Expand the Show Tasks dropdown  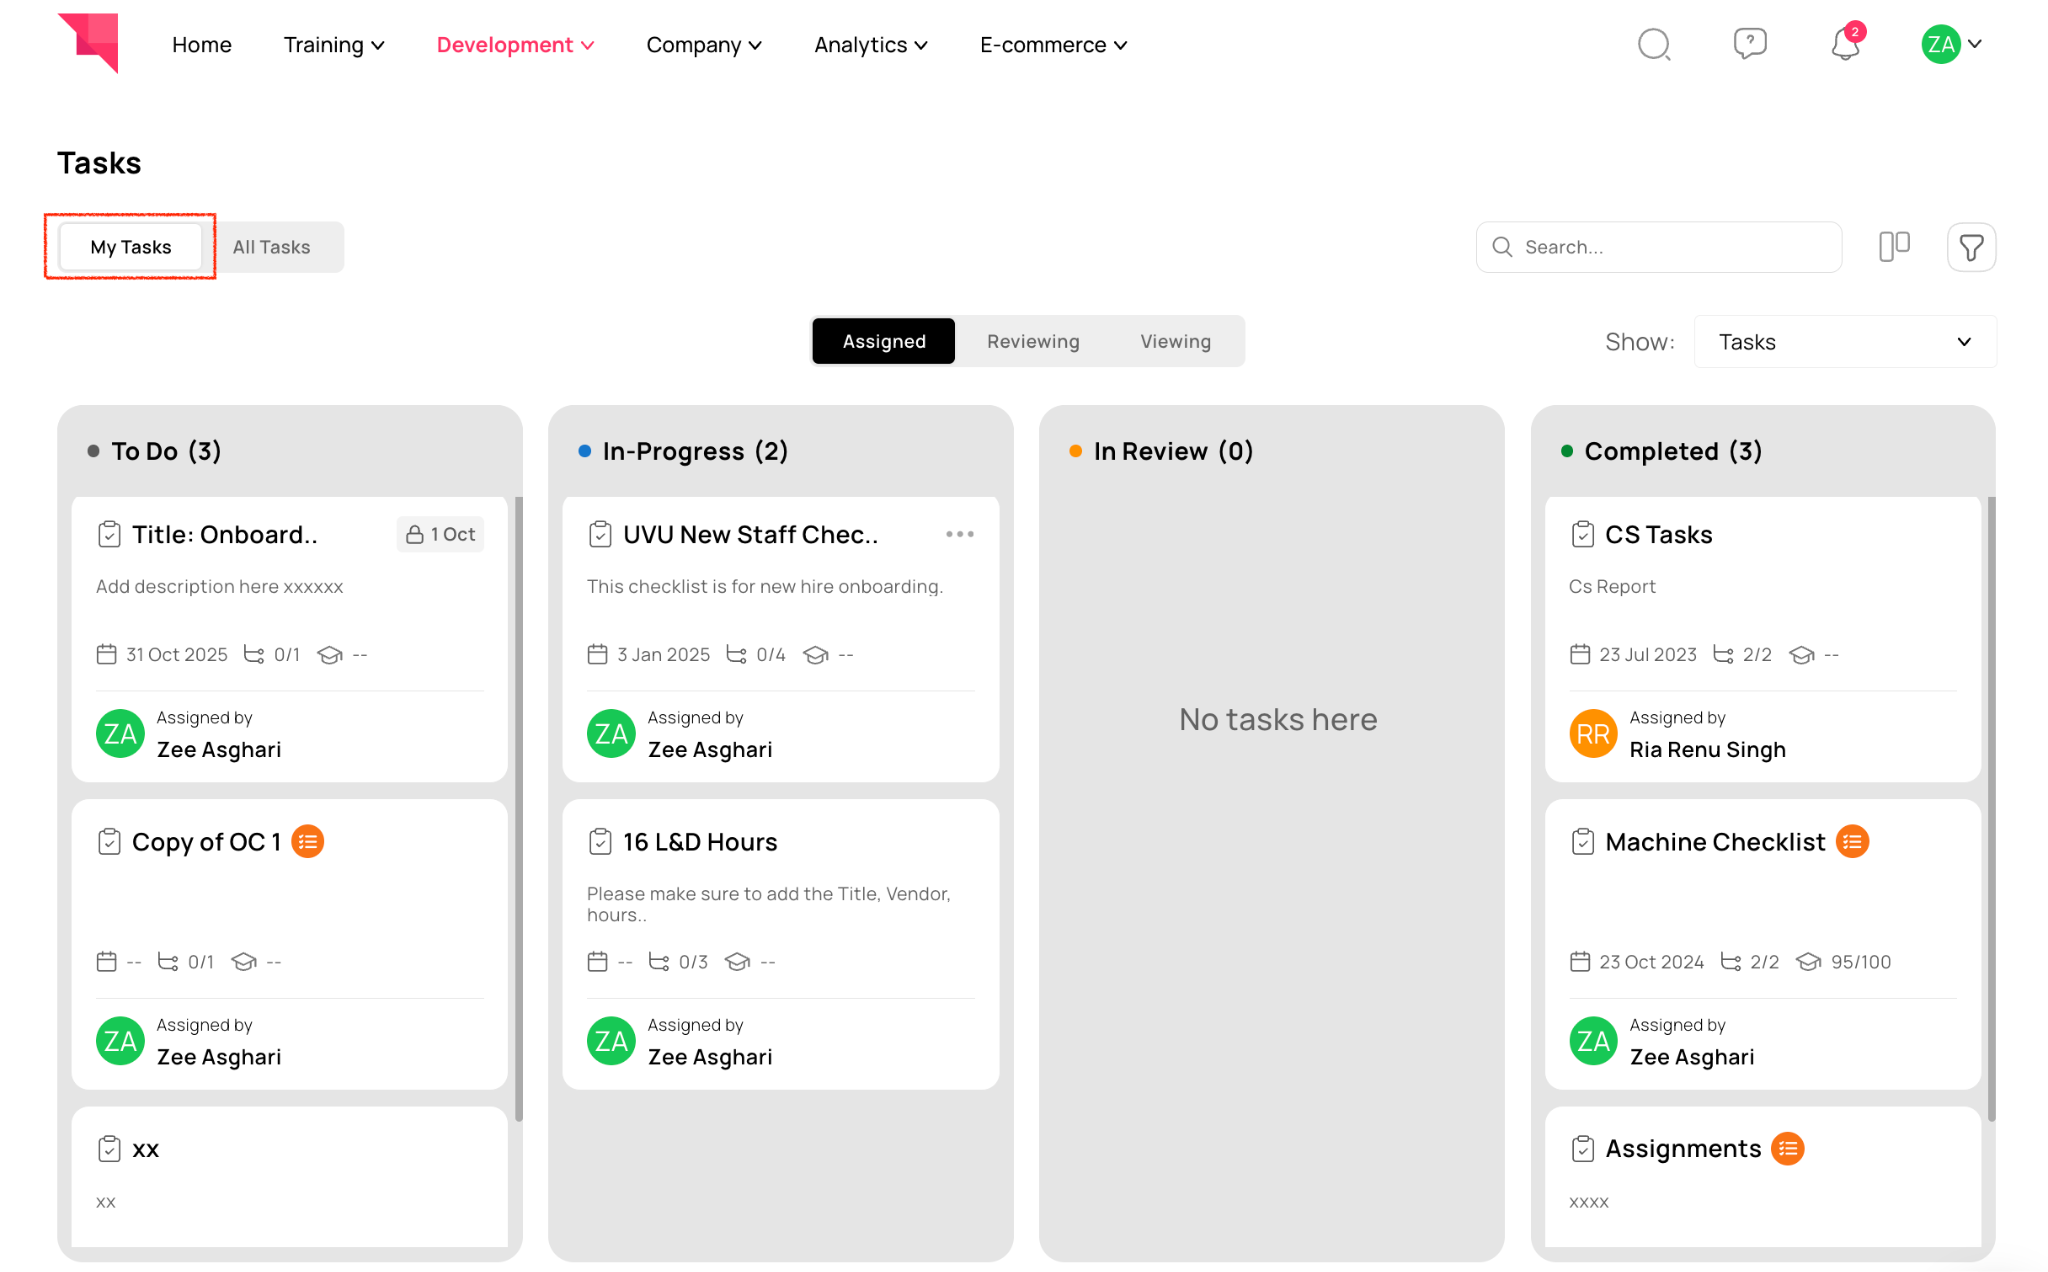tap(1845, 342)
